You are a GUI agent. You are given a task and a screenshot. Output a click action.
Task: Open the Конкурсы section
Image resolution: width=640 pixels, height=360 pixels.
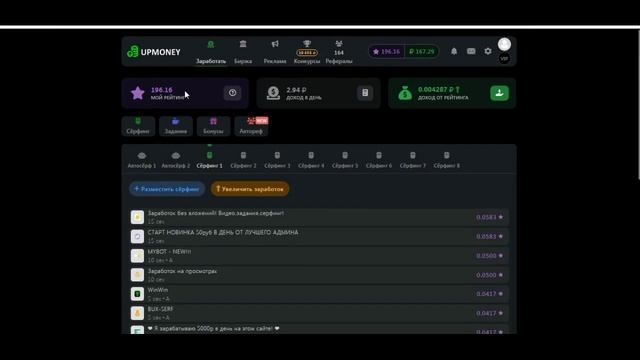click(307, 52)
